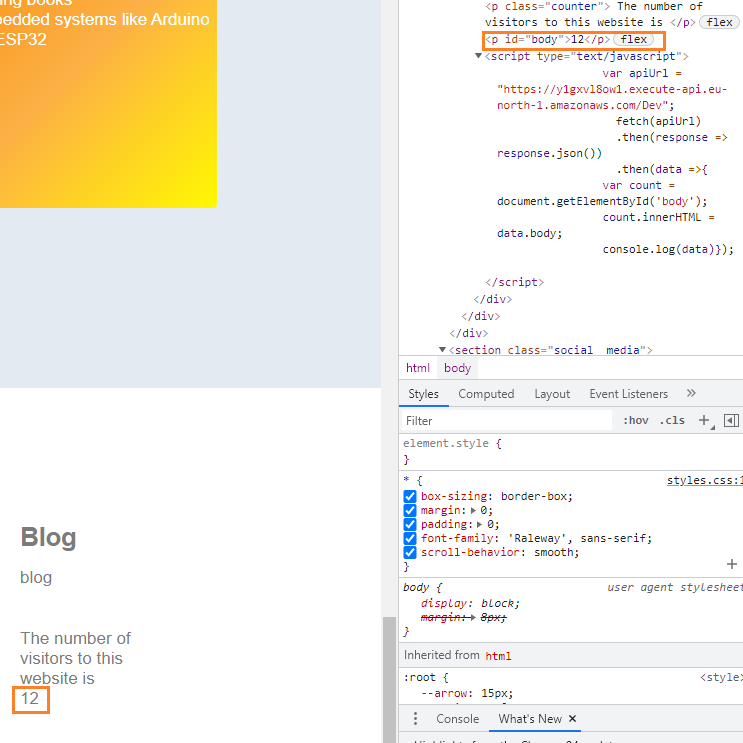Insert style rule below the * rule
This screenshot has width=743, height=743.
732,564
